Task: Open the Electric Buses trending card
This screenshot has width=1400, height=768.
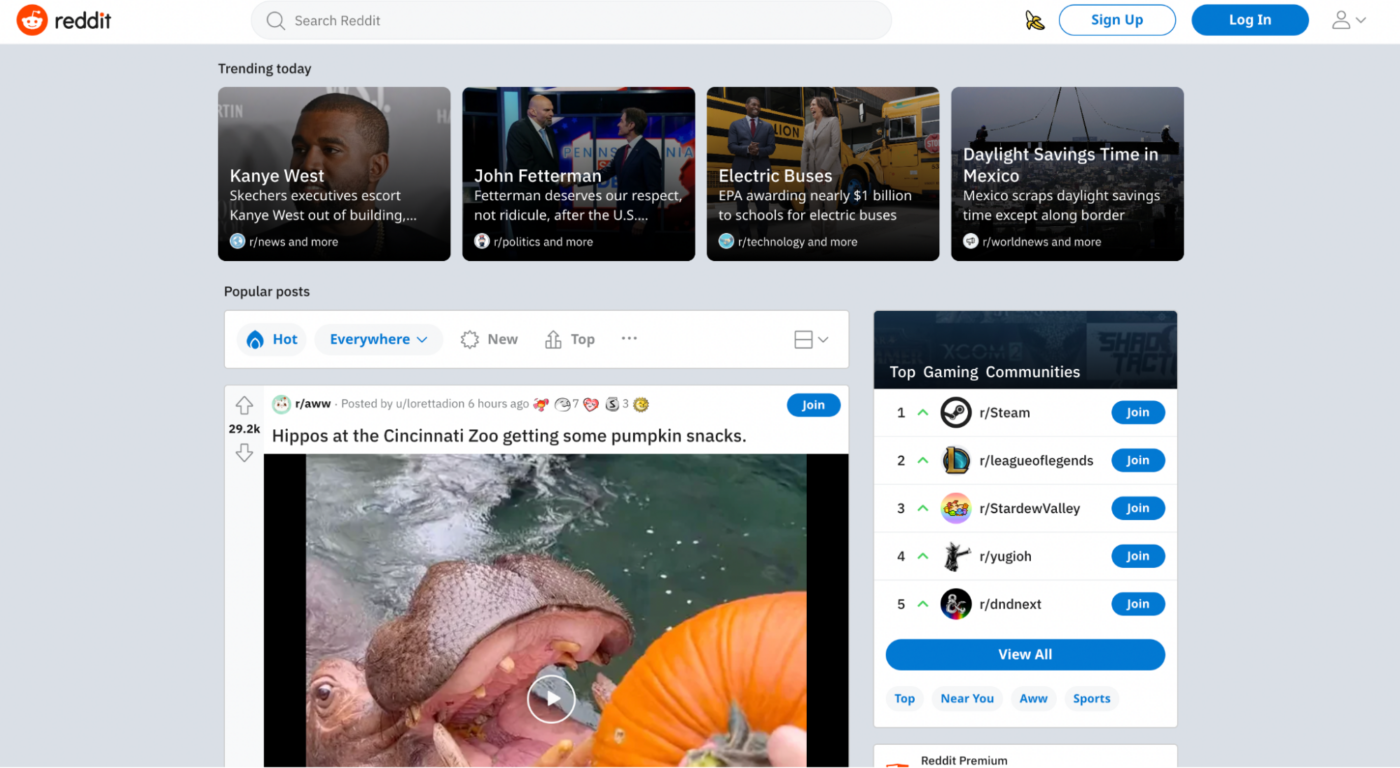Action: pos(822,174)
